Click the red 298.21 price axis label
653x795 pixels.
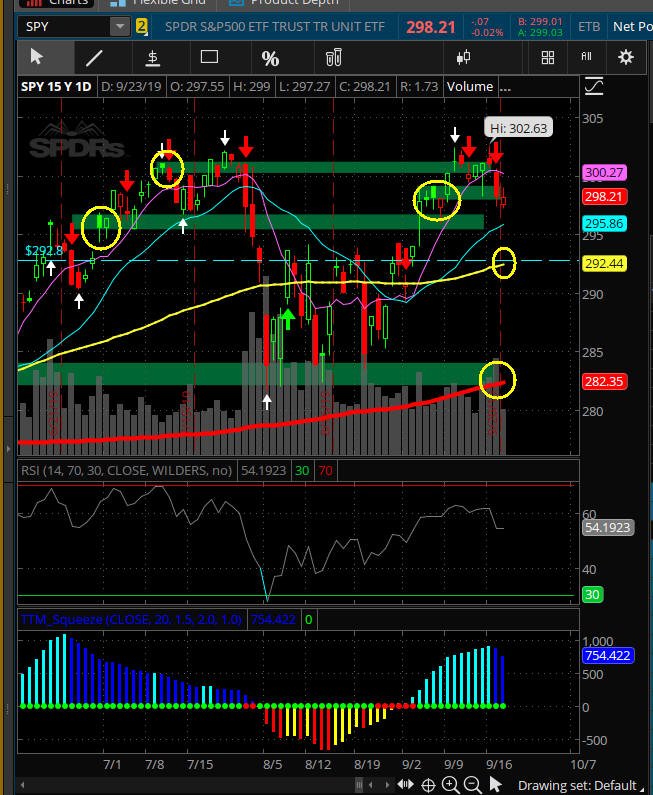pos(604,197)
